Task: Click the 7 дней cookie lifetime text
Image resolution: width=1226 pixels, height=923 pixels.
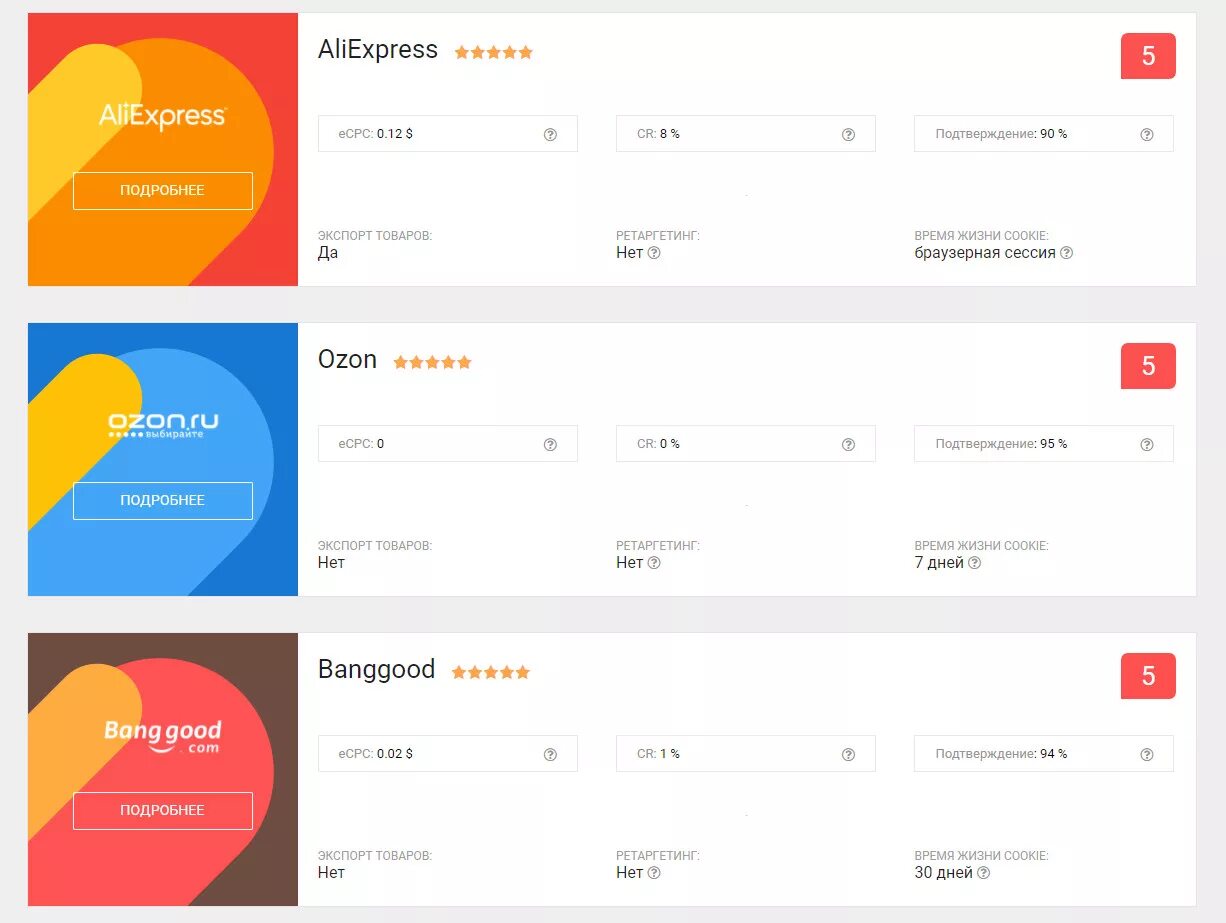Action: coord(939,563)
